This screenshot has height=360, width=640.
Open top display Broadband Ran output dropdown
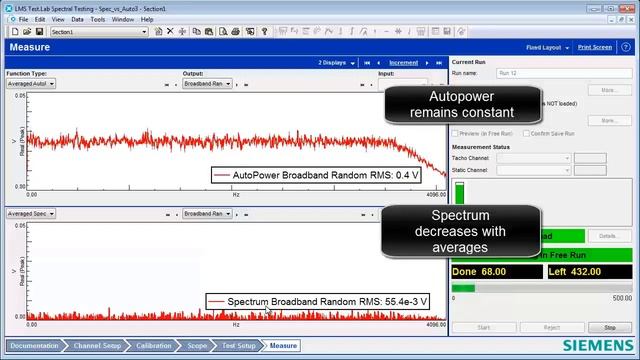[x=228, y=84]
